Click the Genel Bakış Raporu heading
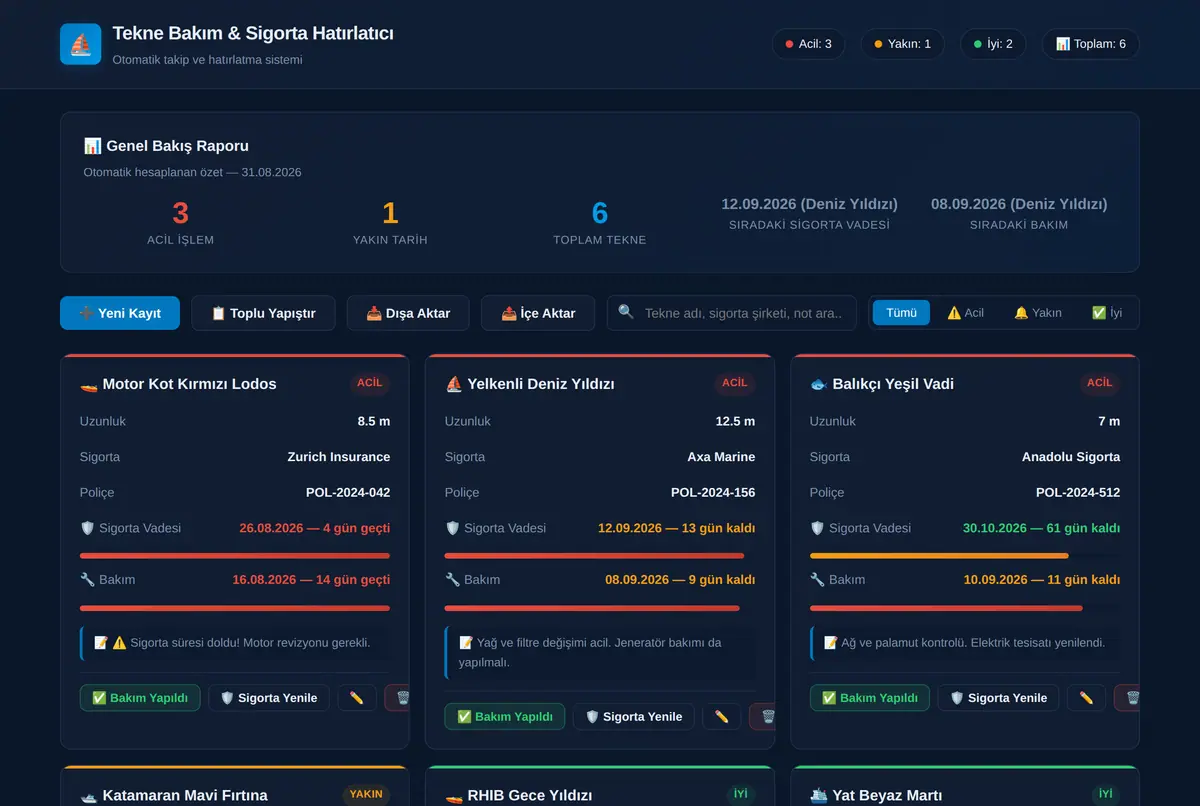 (166, 146)
